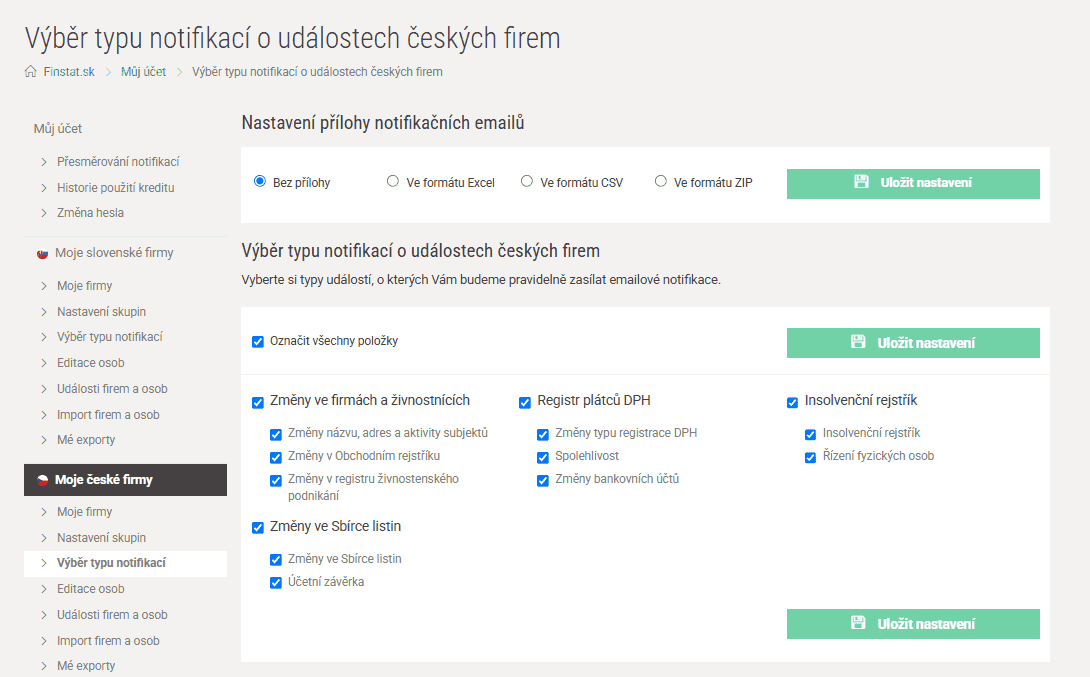The image size is (1090, 677).
Task: Click the Czech flag beside Moje české firmy
Action: coord(41,479)
